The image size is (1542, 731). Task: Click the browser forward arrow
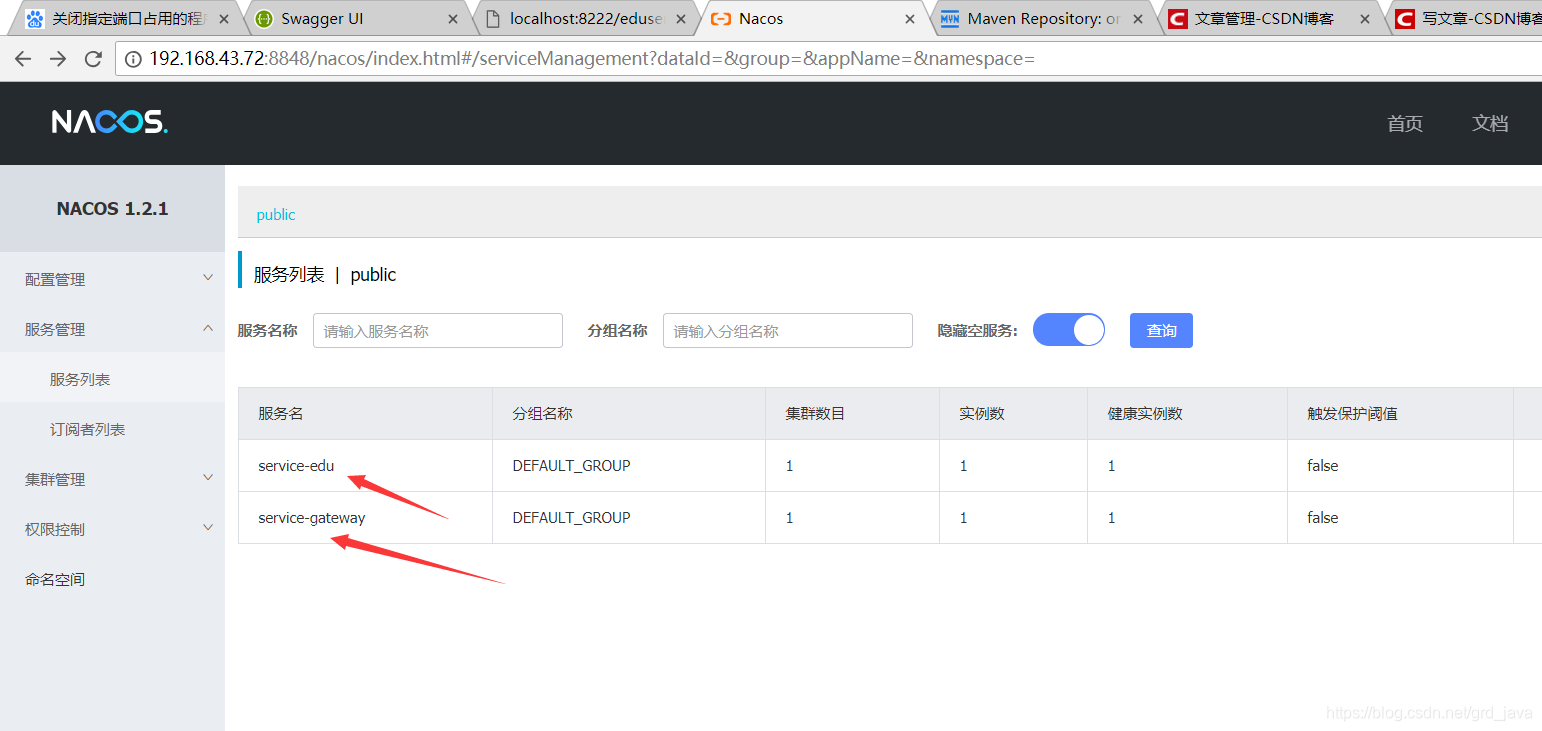click(x=58, y=59)
